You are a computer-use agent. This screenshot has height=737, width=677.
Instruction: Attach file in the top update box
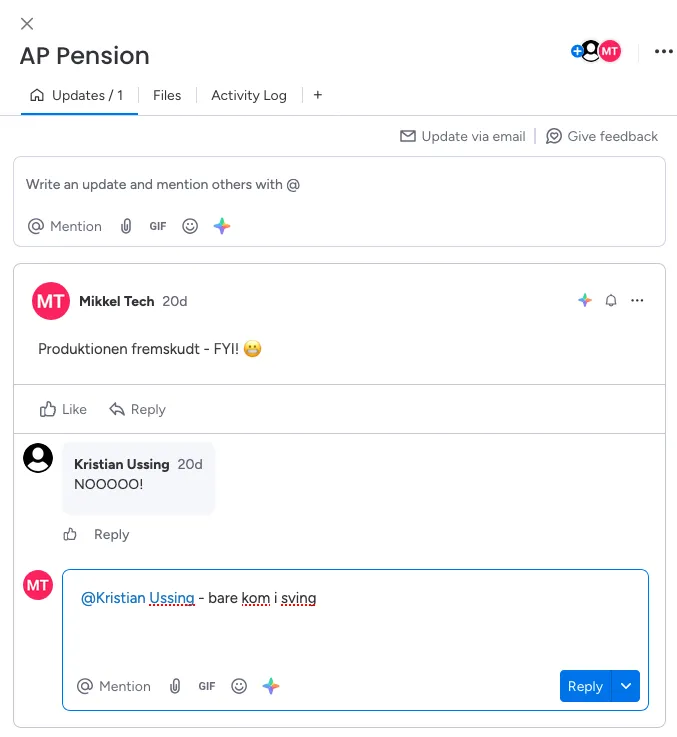tap(126, 226)
